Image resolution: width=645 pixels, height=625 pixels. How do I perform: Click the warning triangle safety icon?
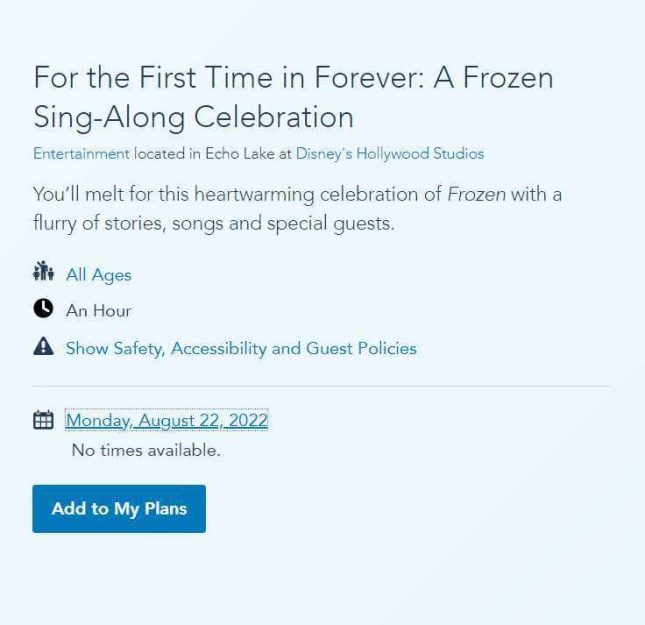(43, 346)
